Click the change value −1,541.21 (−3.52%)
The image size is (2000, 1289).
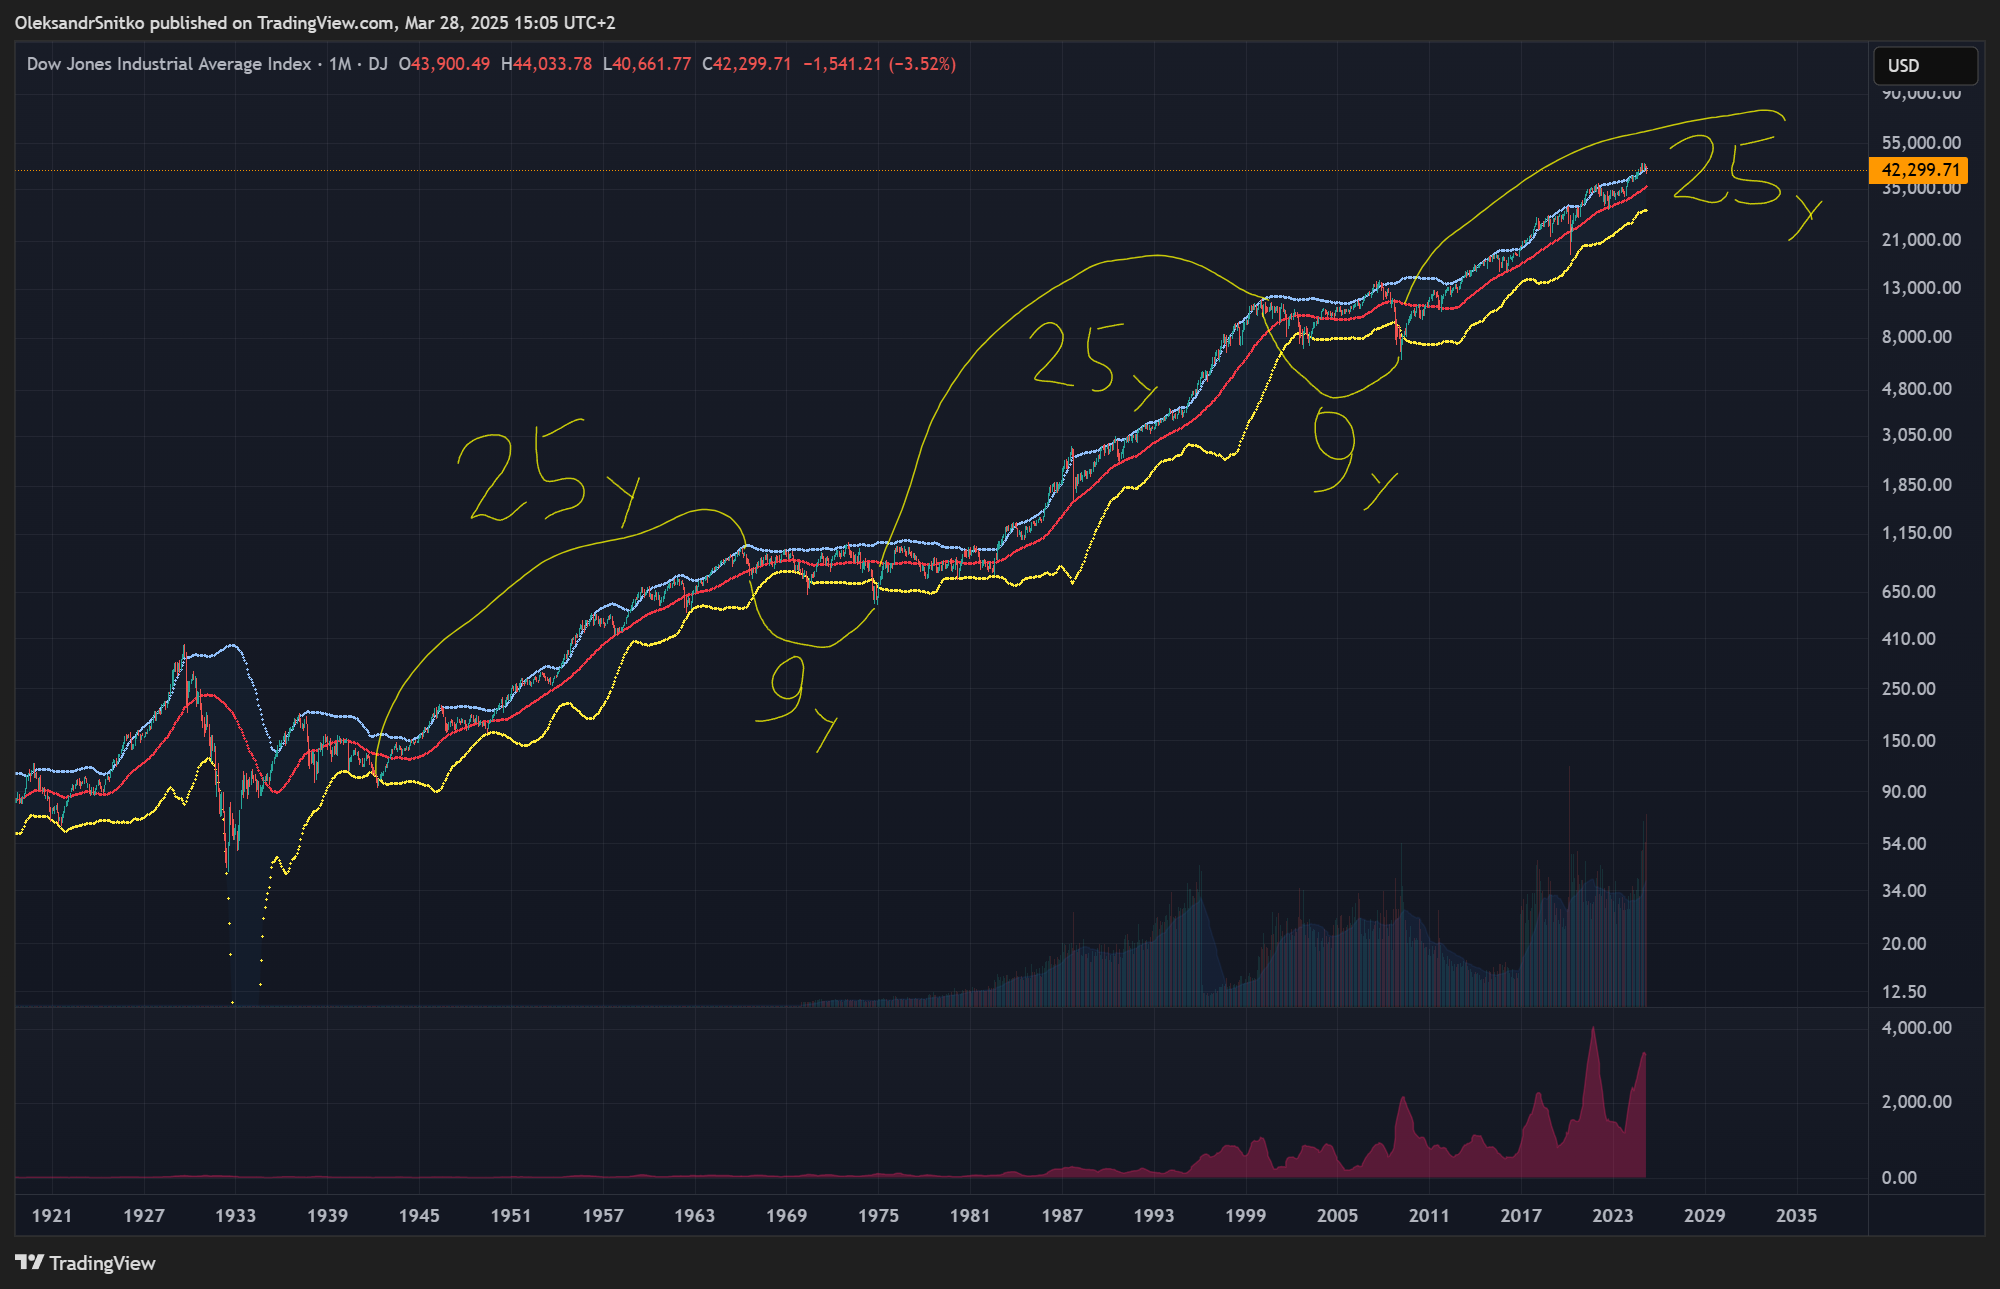tap(880, 64)
